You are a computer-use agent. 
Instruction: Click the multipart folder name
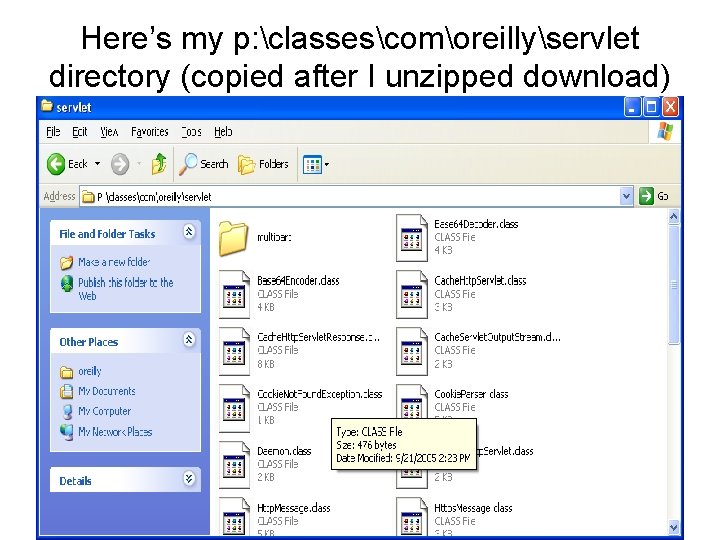tap(274, 237)
